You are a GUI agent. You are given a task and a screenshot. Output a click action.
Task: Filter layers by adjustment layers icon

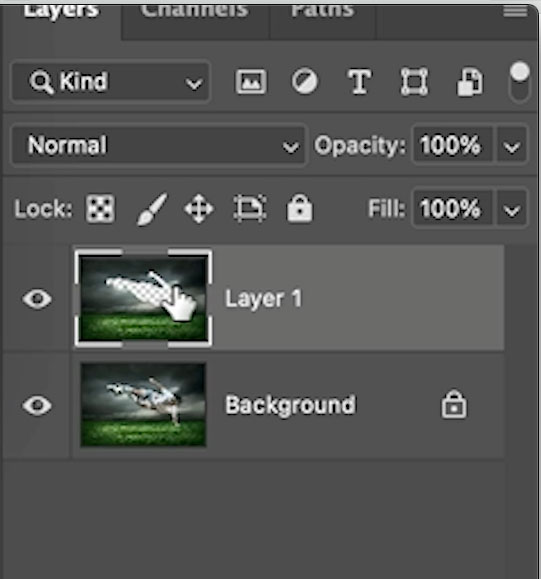click(304, 82)
